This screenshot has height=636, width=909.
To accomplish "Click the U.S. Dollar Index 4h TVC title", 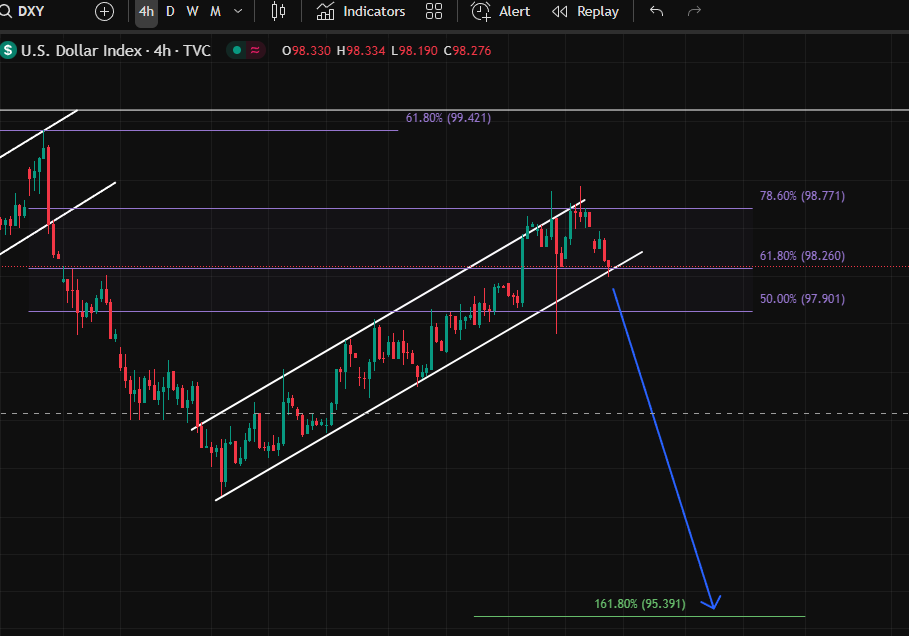I will (116, 50).
